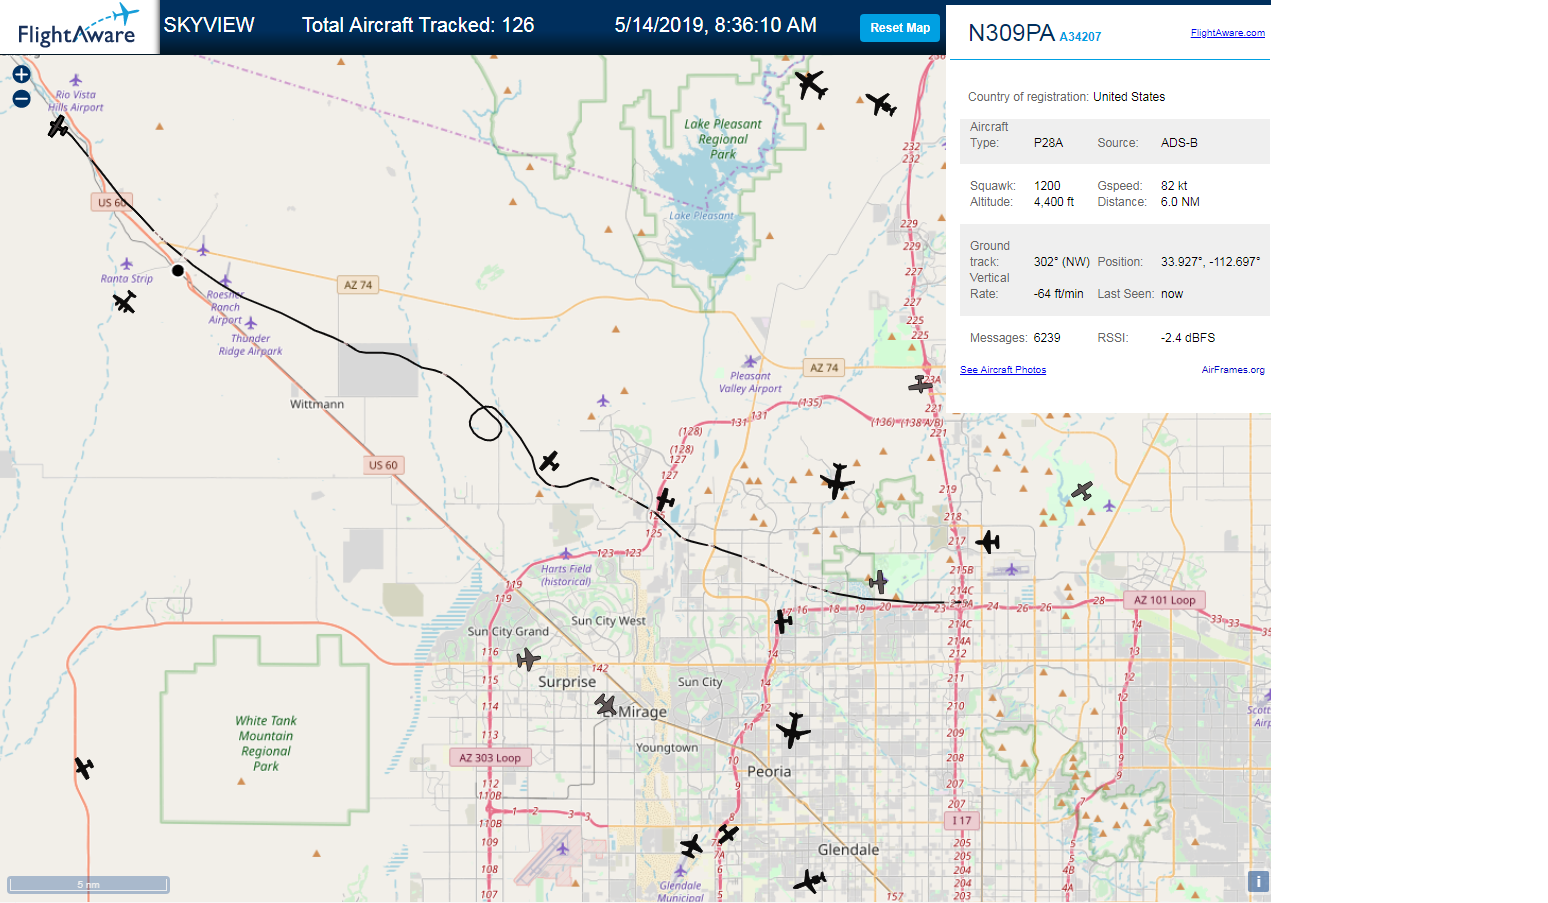Select the large aircraft above Peoria
The height and width of the screenshot is (903, 1548).
(793, 730)
